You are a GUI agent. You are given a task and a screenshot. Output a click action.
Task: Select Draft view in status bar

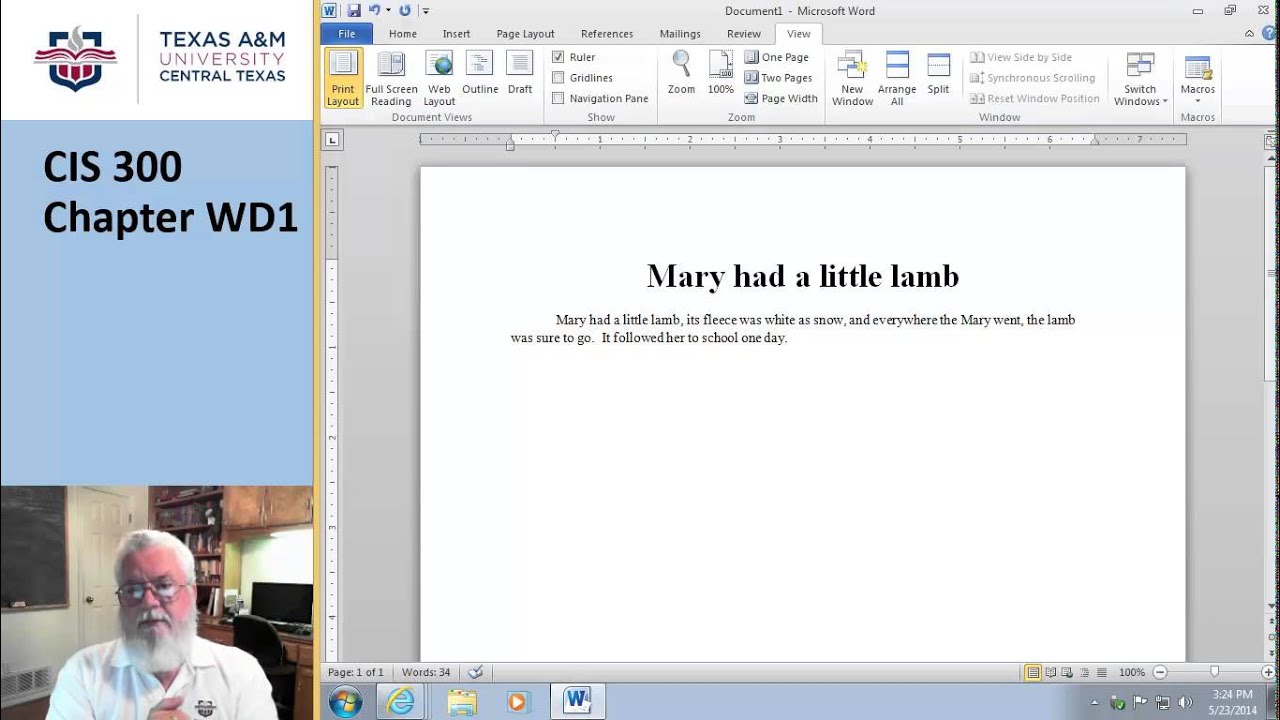pyautogui.click(x=1102, y=673)
